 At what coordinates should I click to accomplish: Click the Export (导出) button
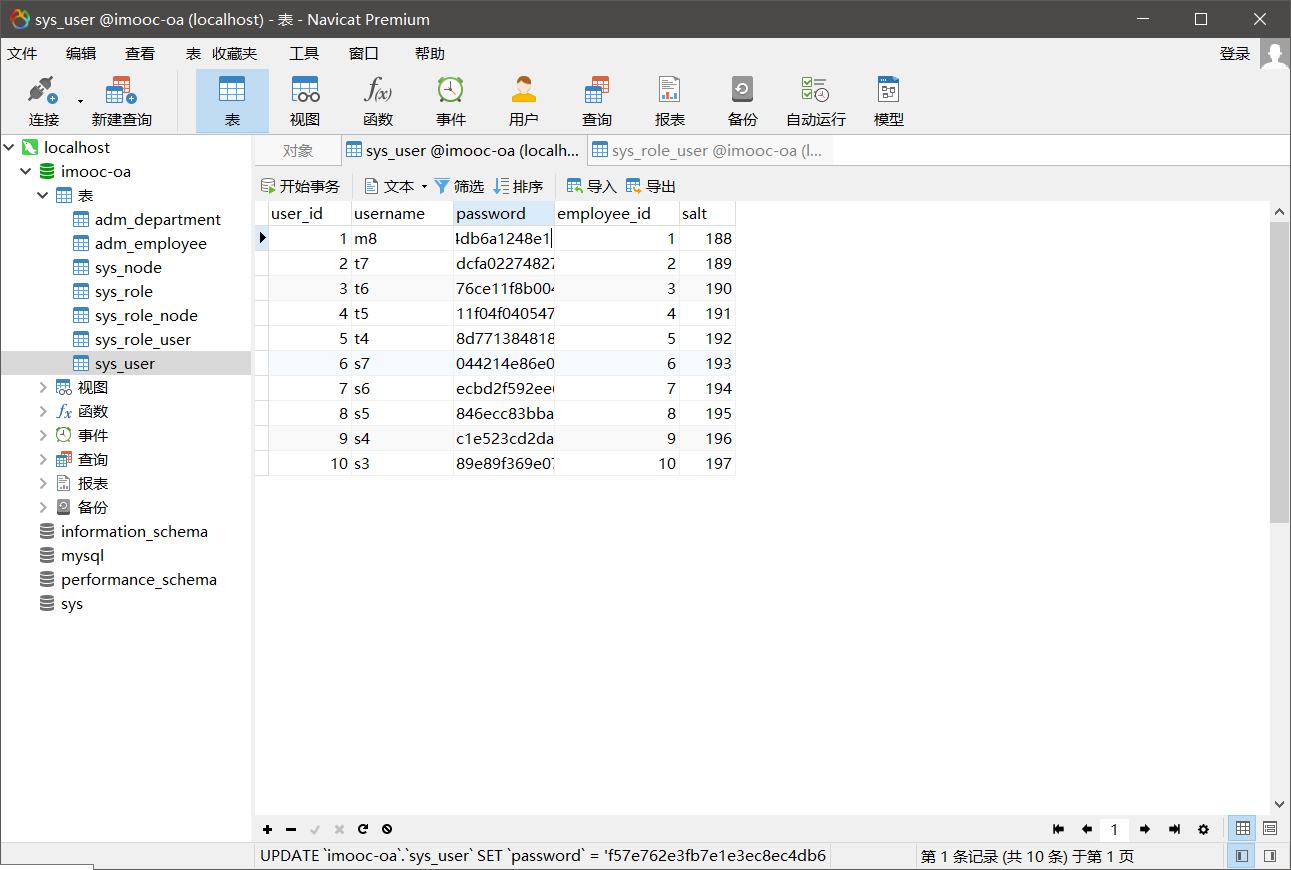point(650,186)
